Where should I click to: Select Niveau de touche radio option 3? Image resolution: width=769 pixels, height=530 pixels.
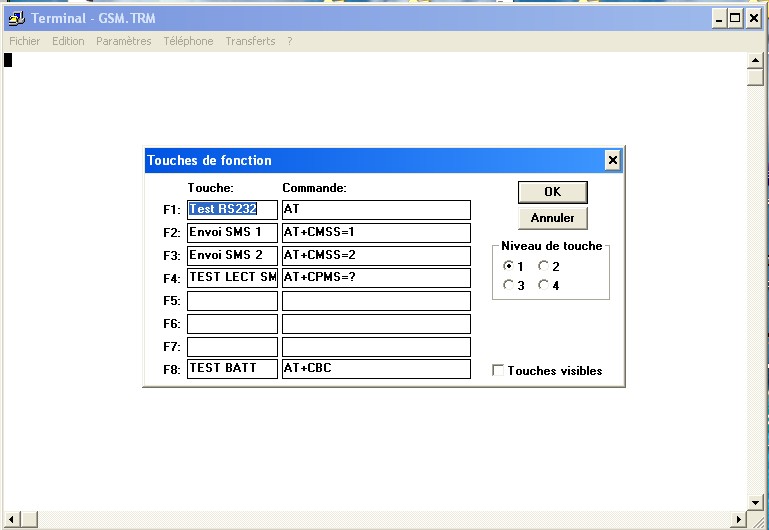click(x=509, y=285)
